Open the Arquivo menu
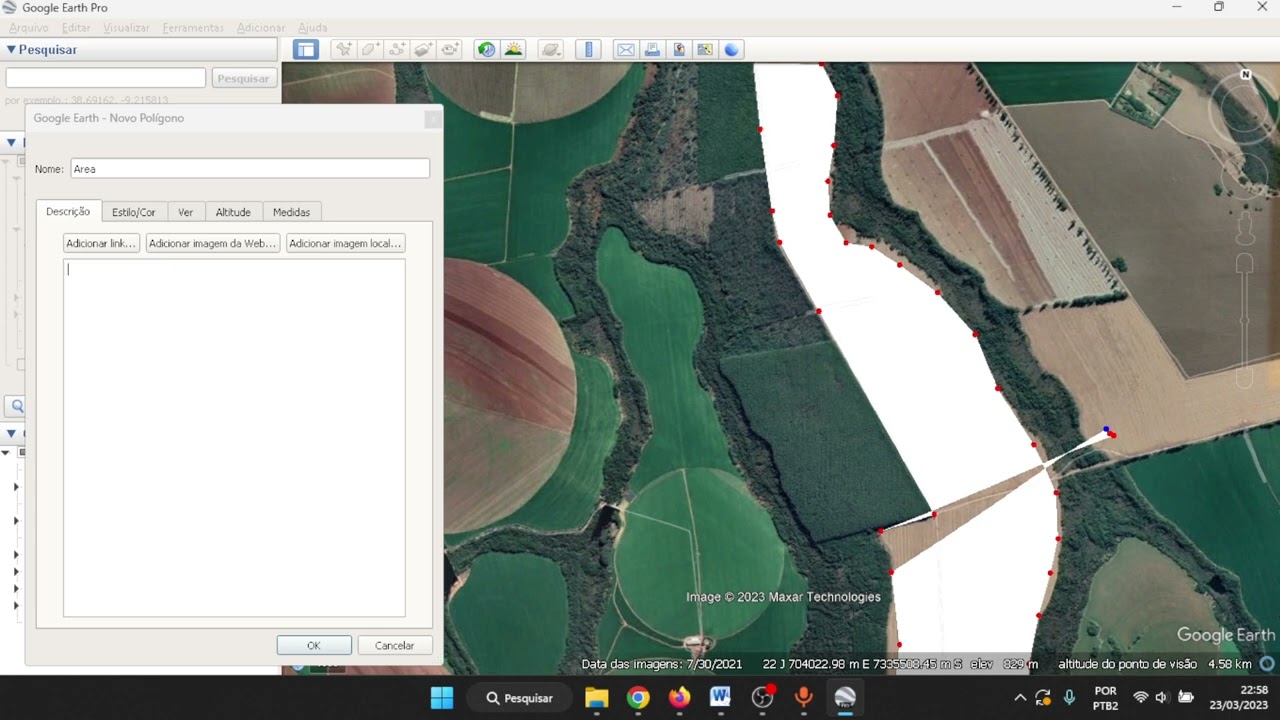The image size is (1280, 720). (x=28, y=28)
